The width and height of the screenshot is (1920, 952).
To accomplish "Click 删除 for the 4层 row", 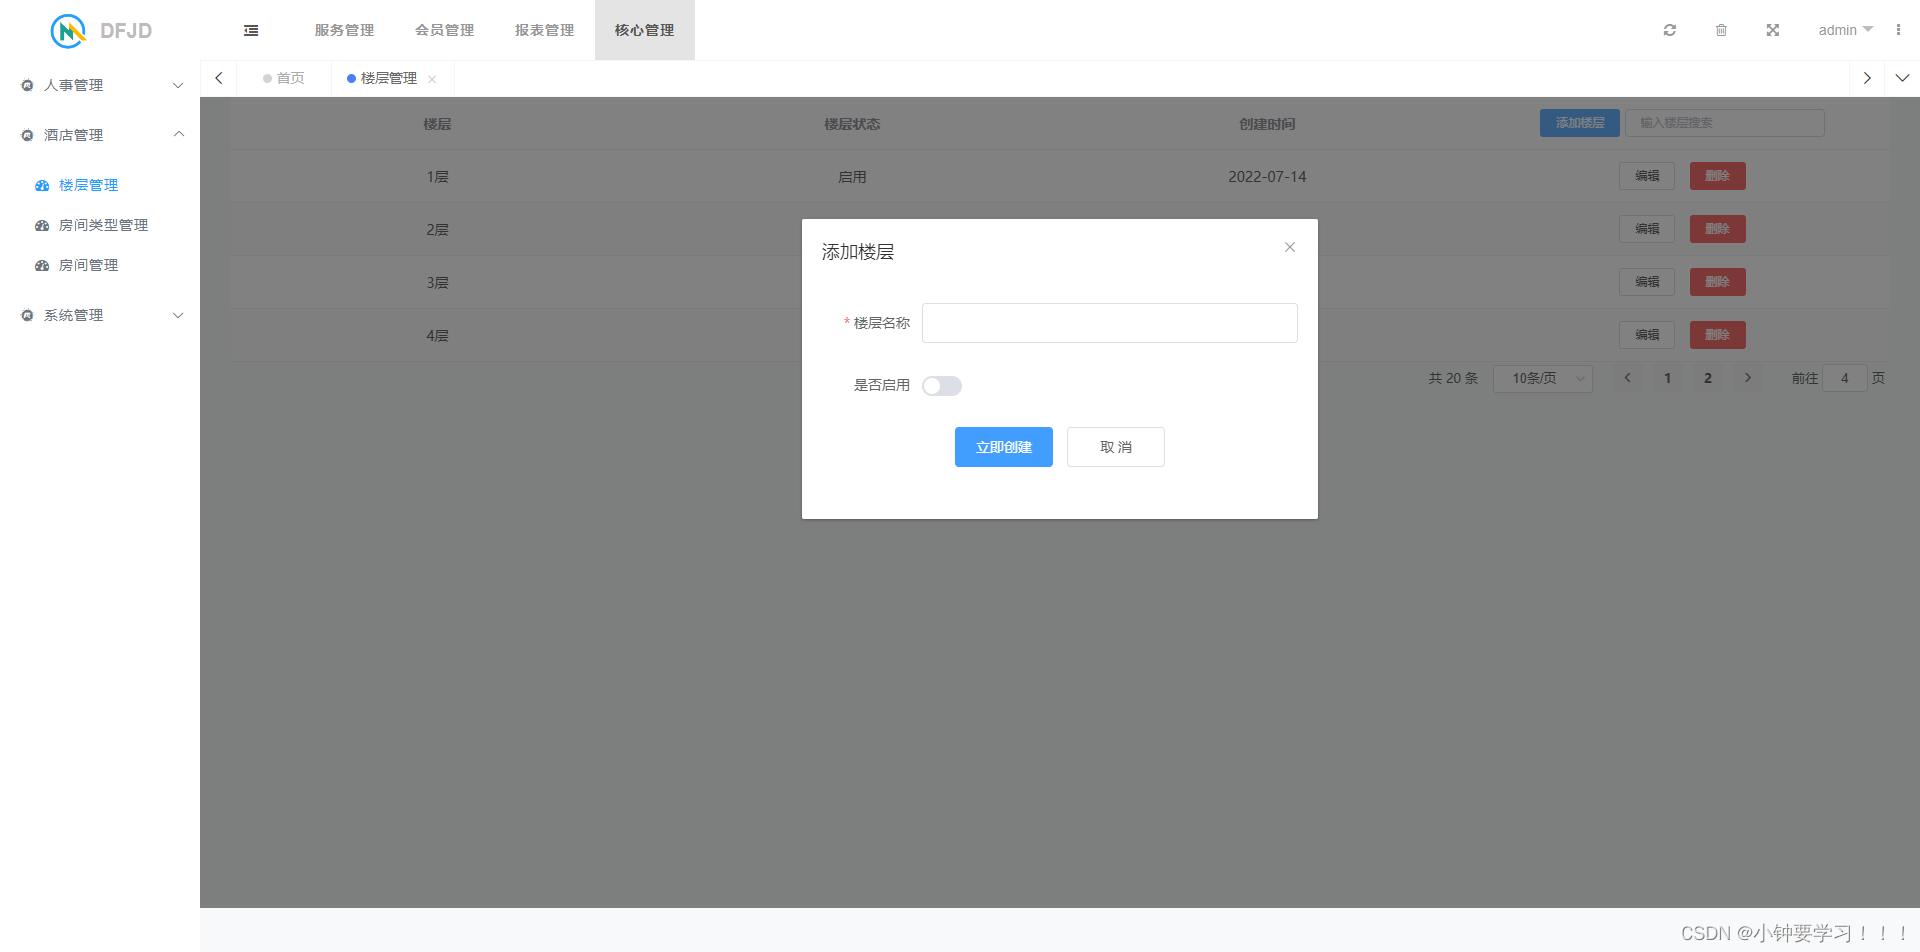I will (x=1718, y=335).
